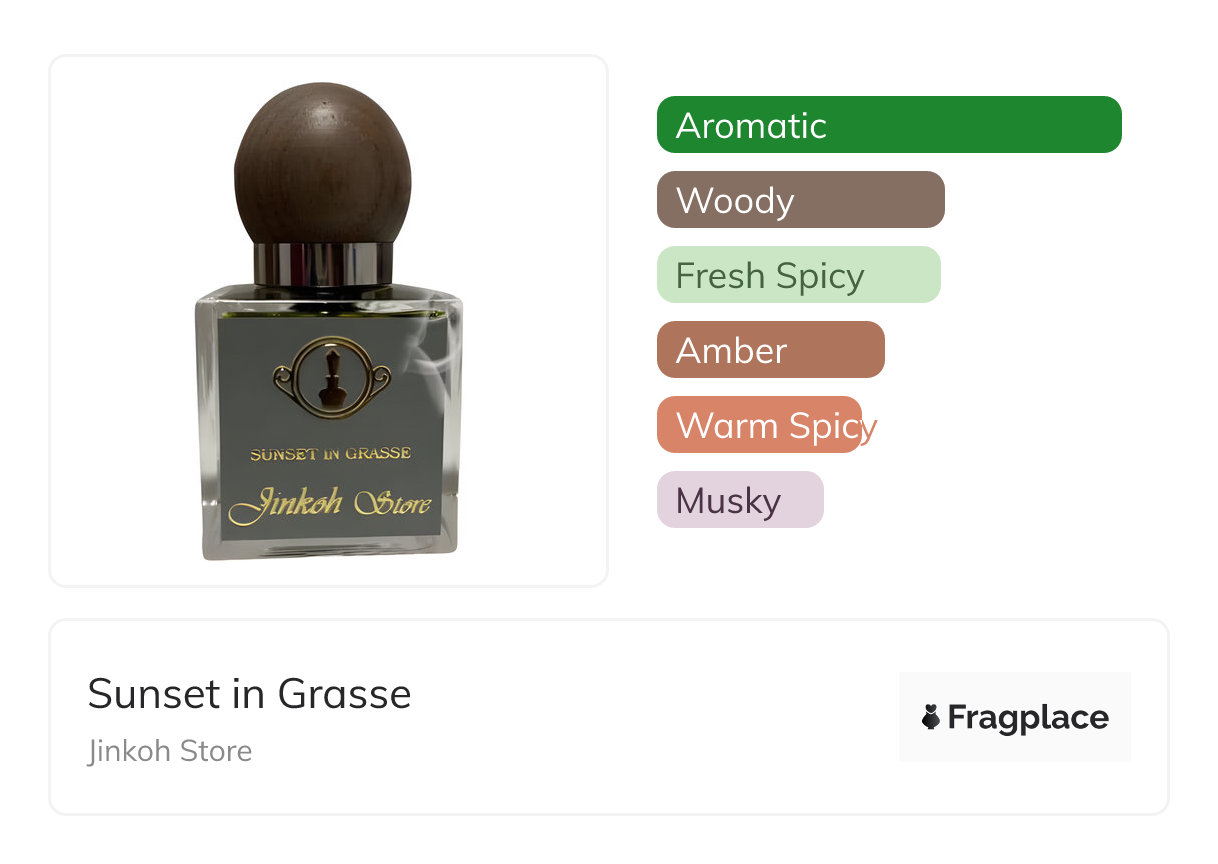Select the lavender Musky accord bar
This screenshot has height=864, width=1218.
[x=740, y=500]
